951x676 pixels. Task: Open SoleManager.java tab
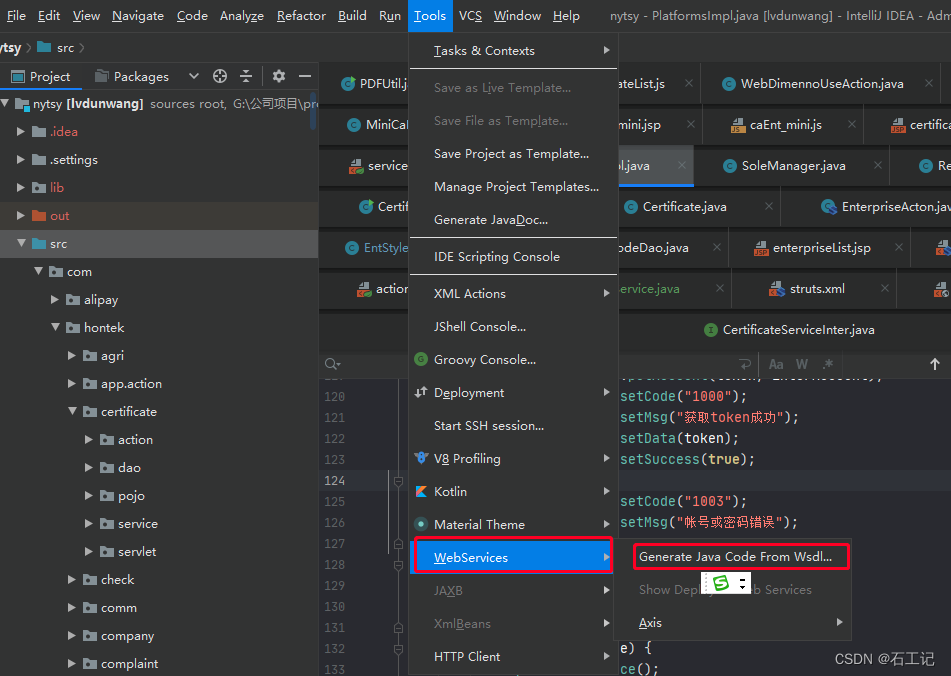(793, 166)
